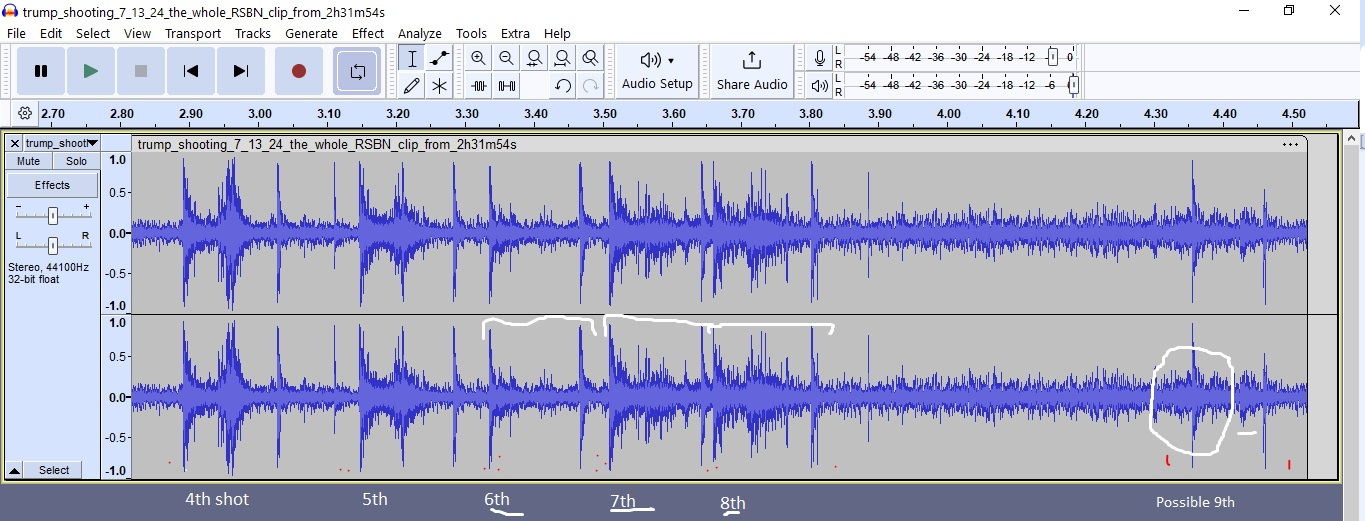Undo the last action
The image size is (1365, 521).
click(x=563, y=85)
